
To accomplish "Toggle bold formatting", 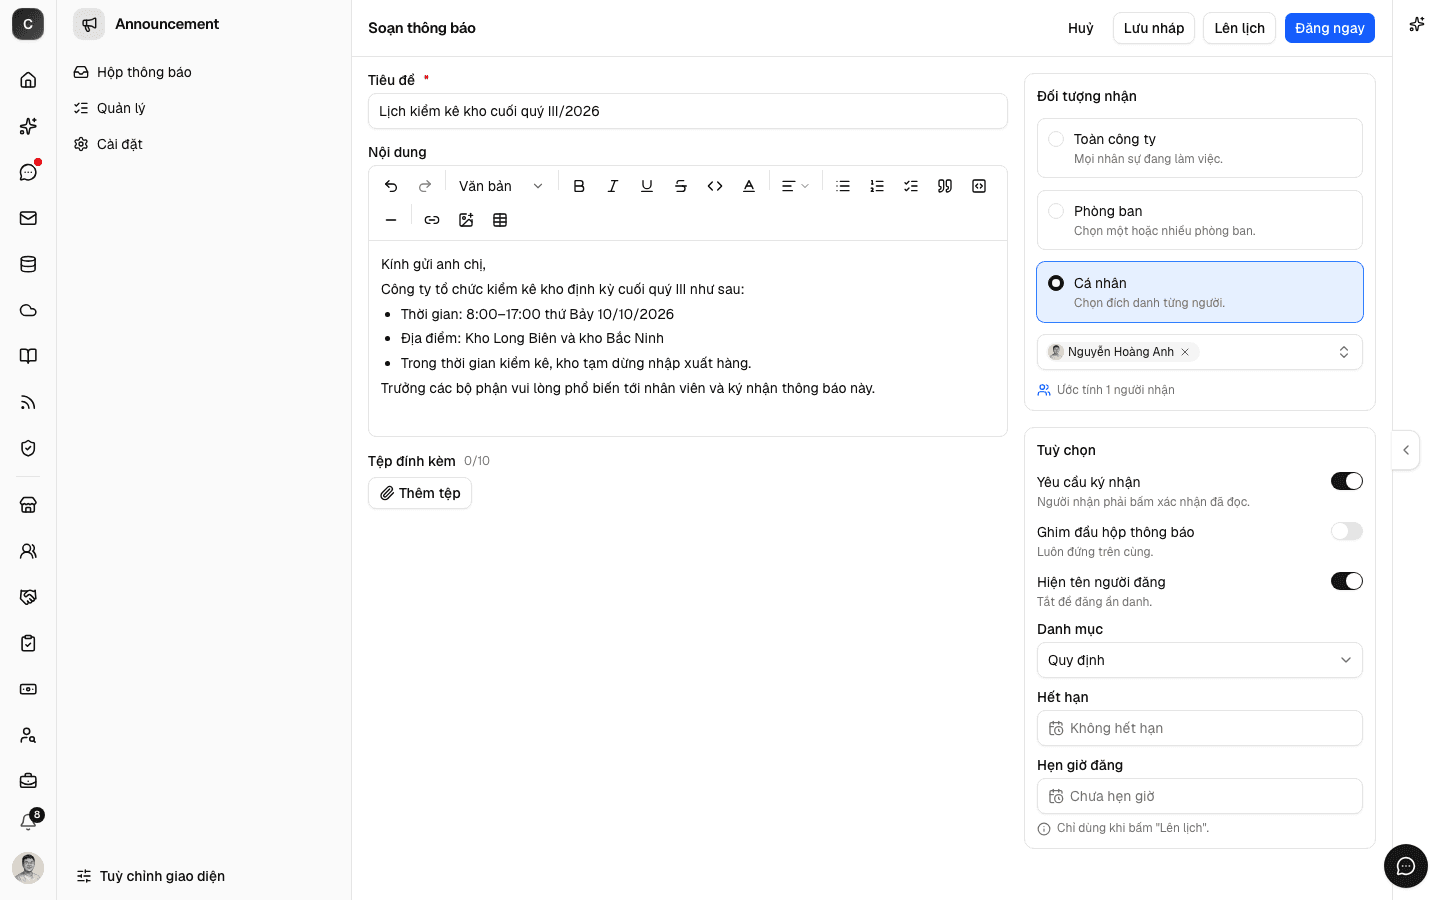I will [579, 186].
